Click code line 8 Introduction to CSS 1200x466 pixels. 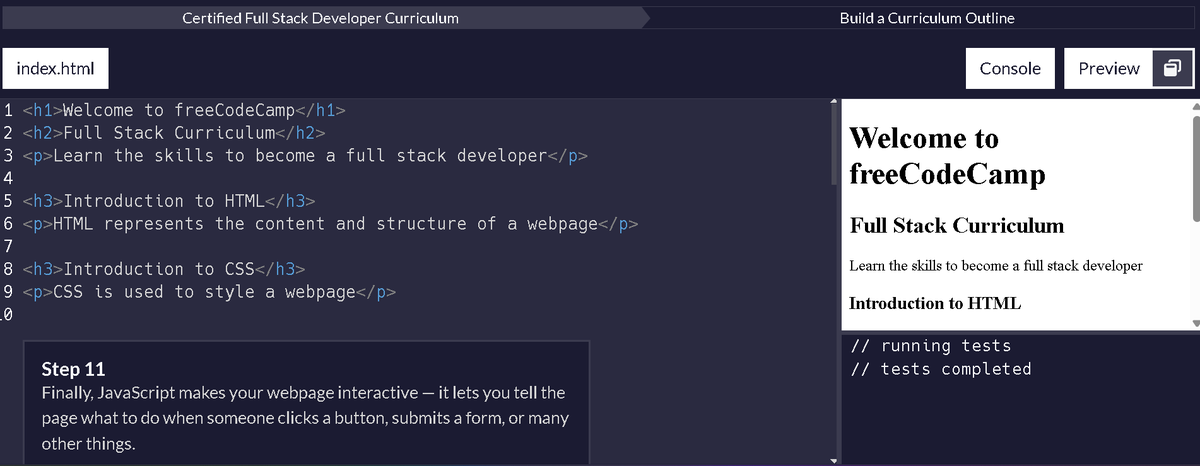click(164, 269)
